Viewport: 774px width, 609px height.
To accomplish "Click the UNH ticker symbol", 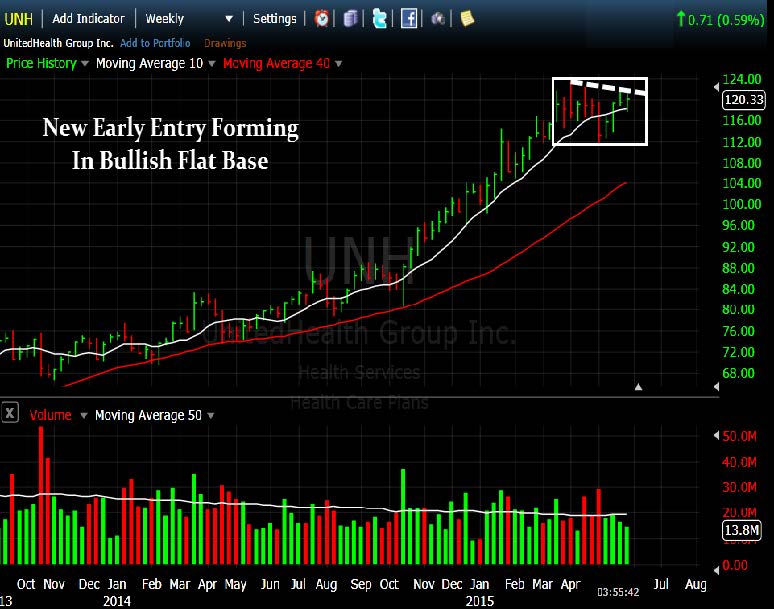I will pos(18,19).
